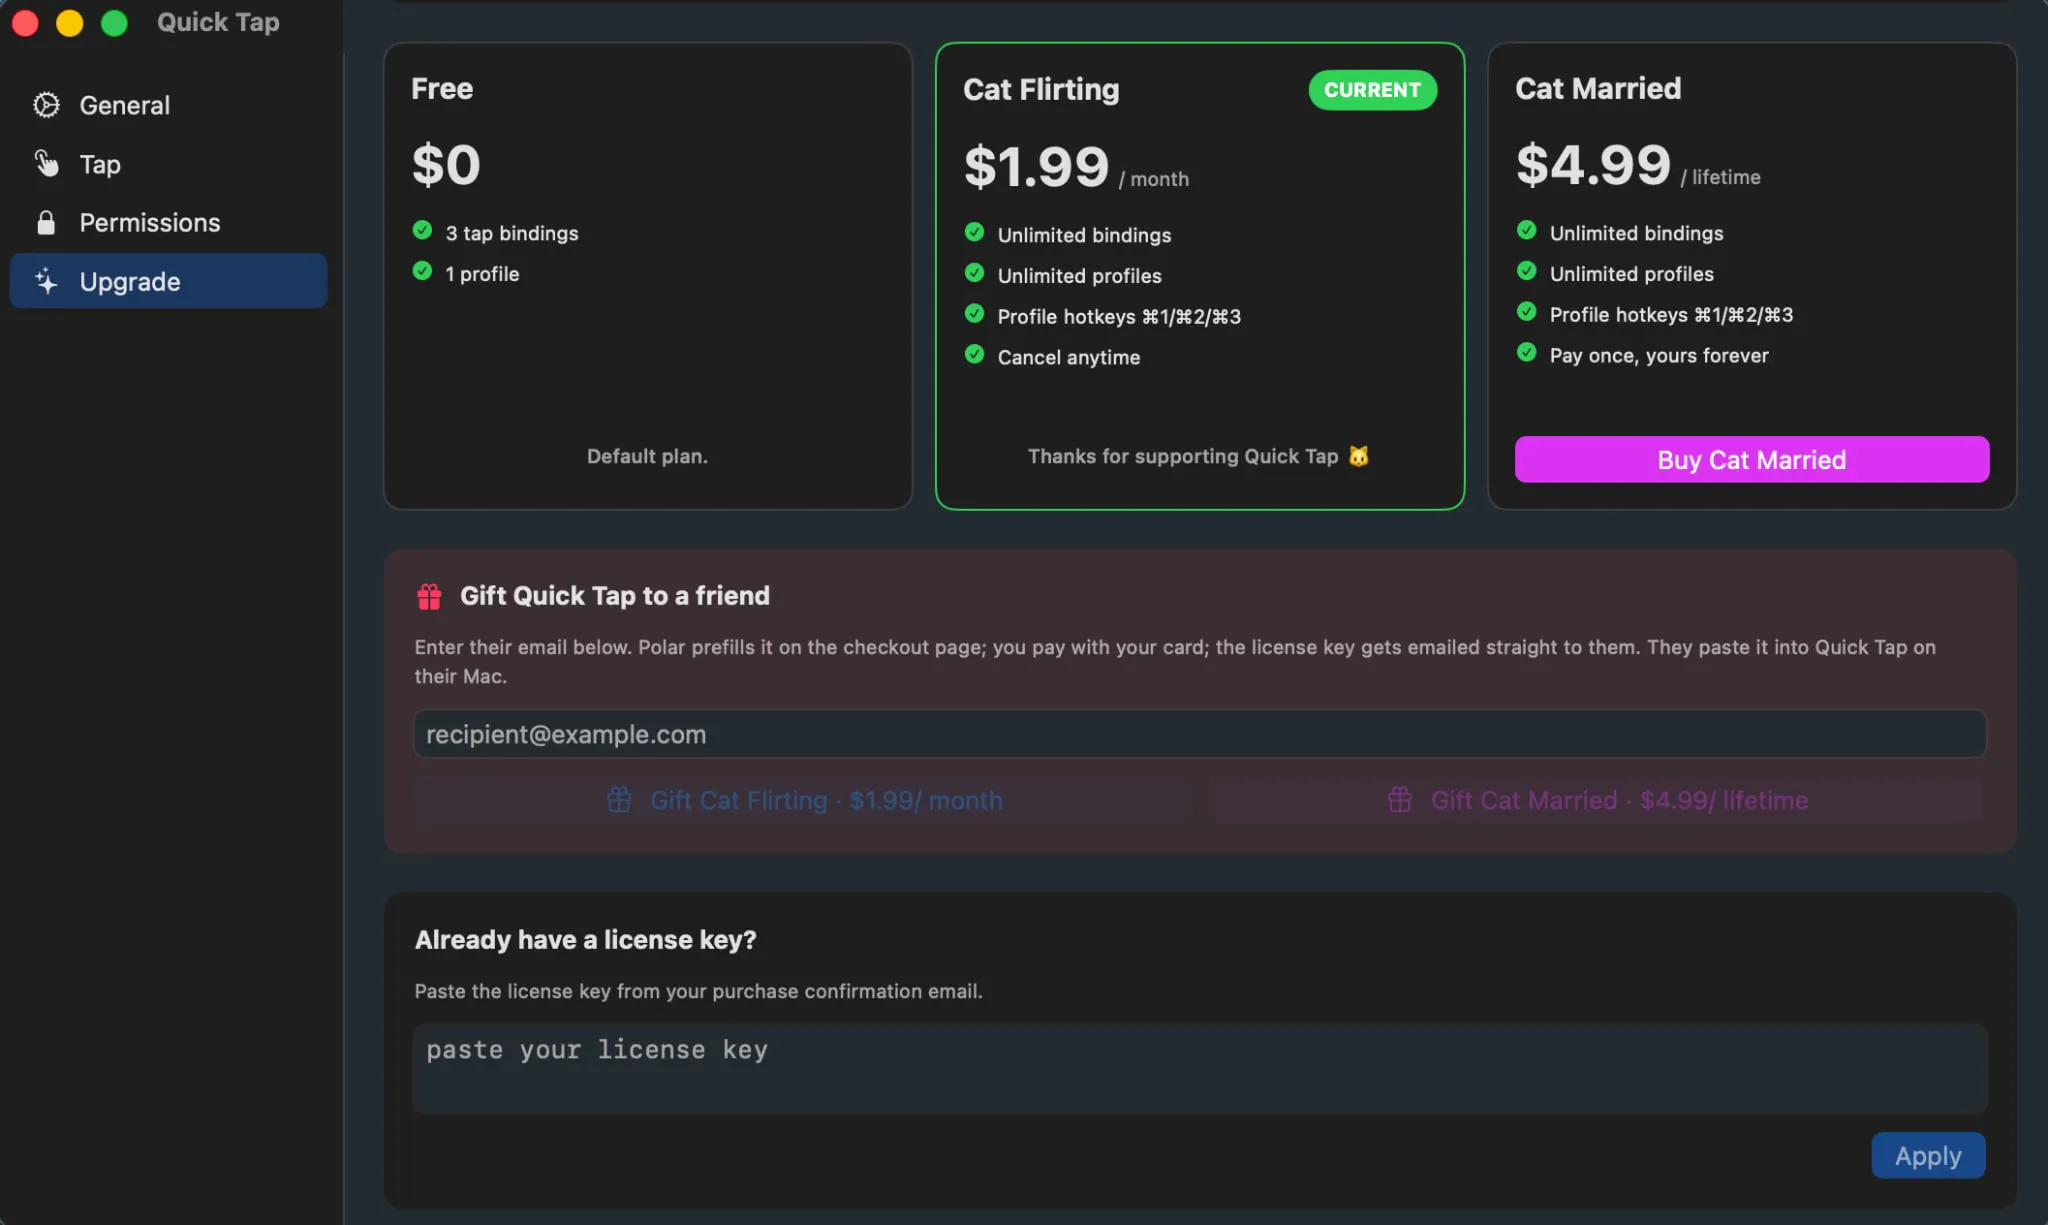Buy the Cat Married lifetime plan
Image resolution: width=2048 pixels, height=1225 pixels.
click(1751, 459)
